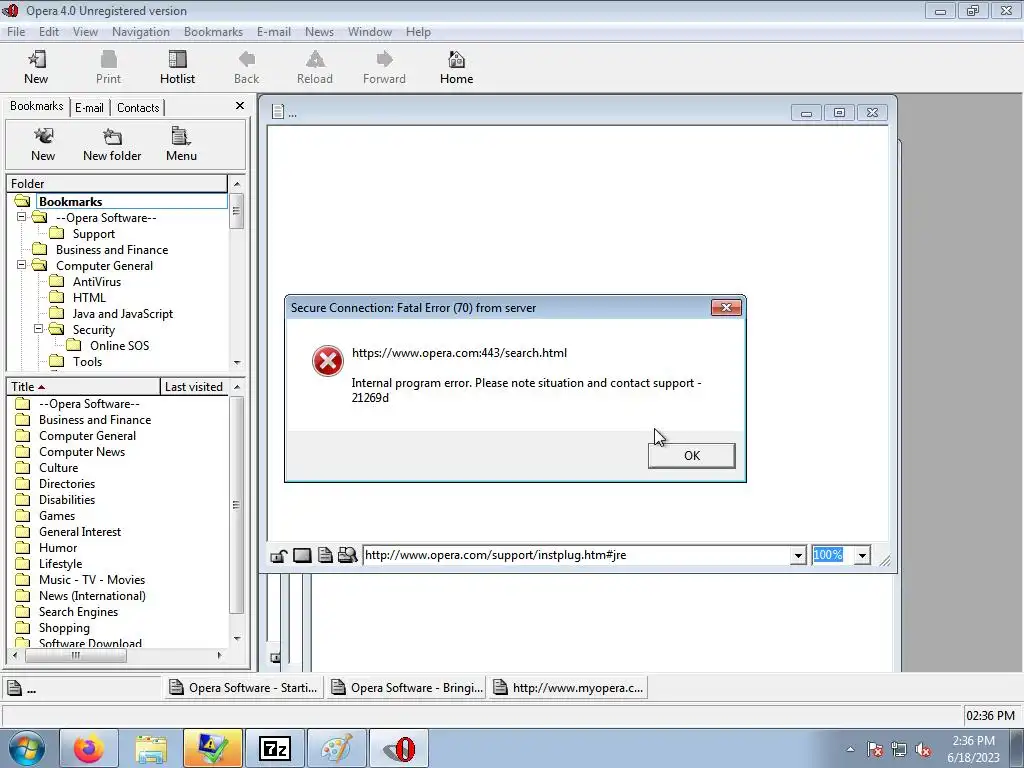Viewport: 1024px width, 768px height.
Task: Click the Reload icon
Action: click(315, 60)
